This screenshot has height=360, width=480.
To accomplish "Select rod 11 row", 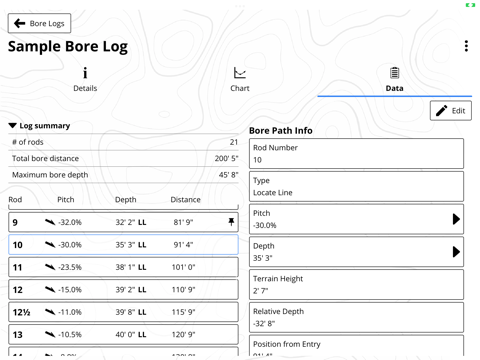I will (123, 267).
